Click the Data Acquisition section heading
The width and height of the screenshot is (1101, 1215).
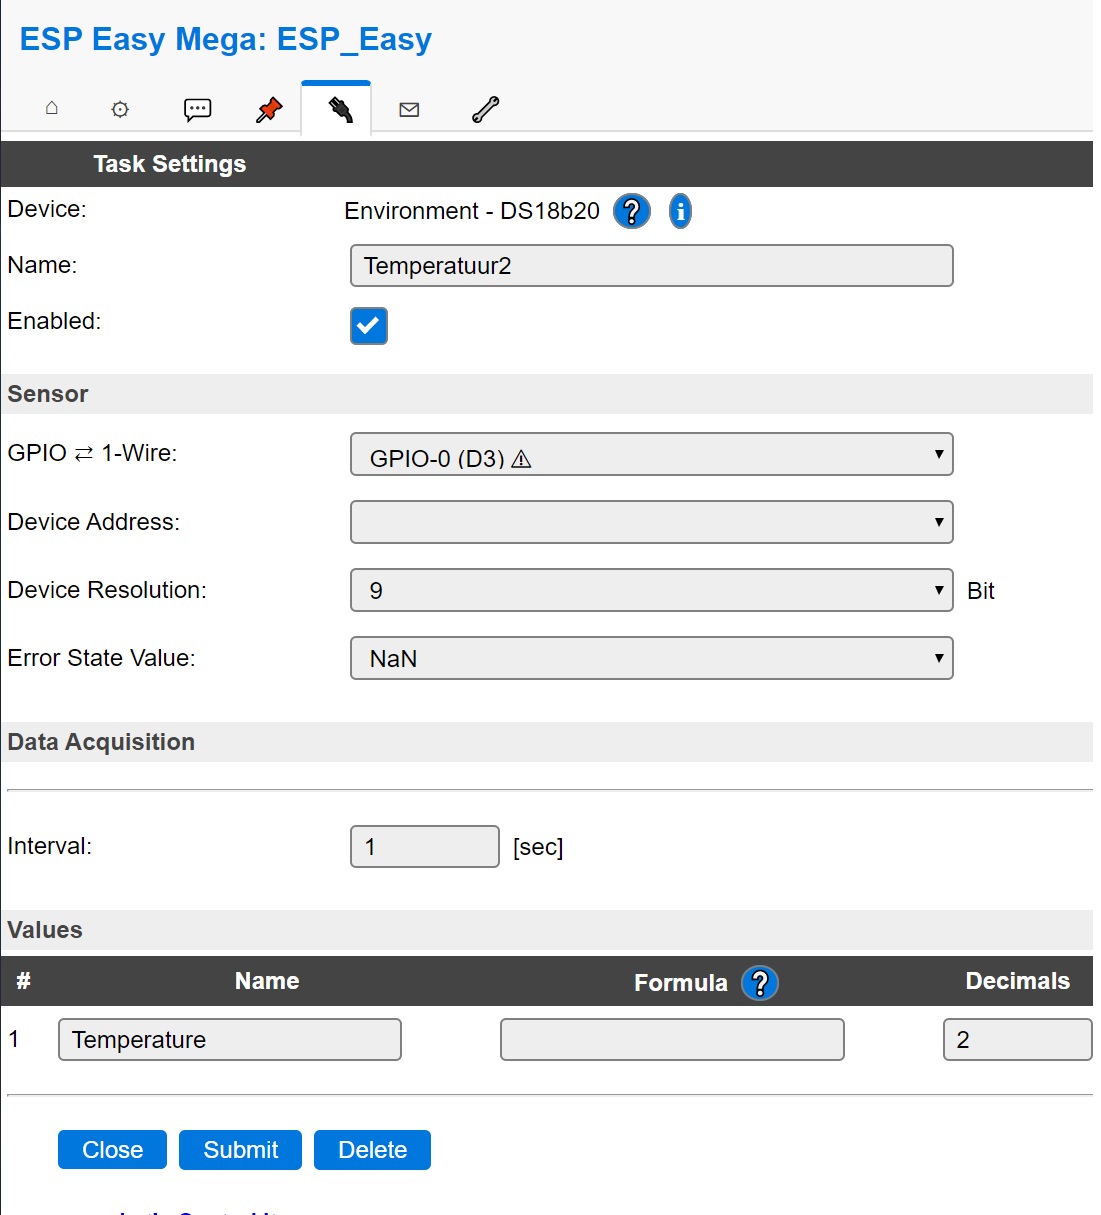(101, 742)
